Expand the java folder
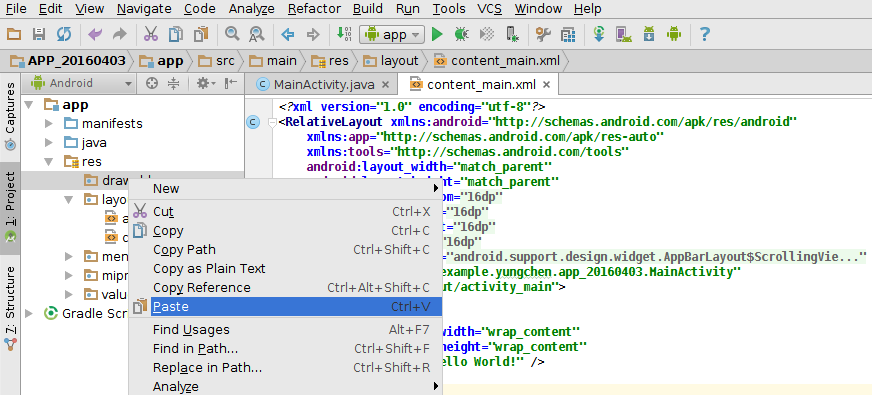Screen dimensions: 872x395 coord(49,142)
